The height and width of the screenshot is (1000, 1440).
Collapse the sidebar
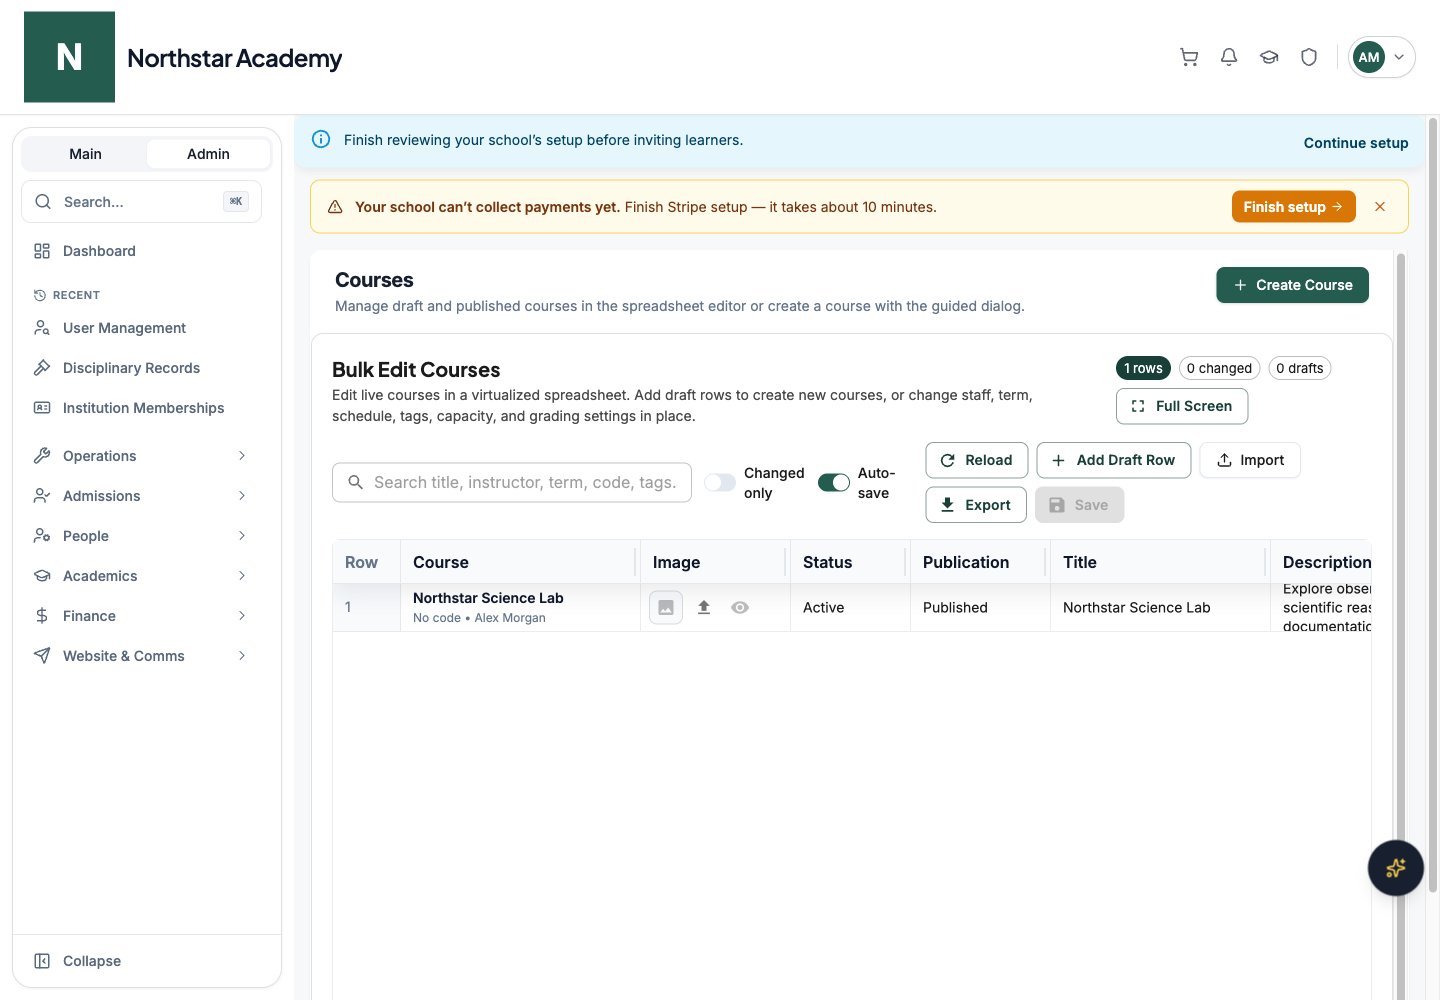click(141, 961)
